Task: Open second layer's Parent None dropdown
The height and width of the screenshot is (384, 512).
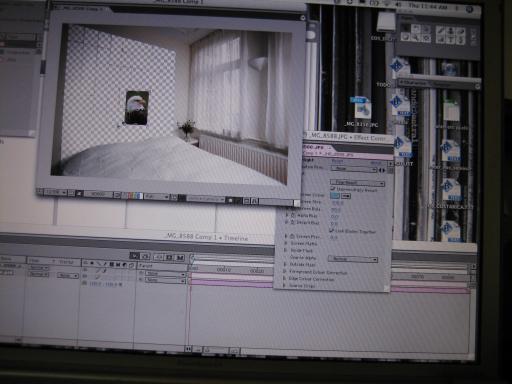Action: [165, 281]
